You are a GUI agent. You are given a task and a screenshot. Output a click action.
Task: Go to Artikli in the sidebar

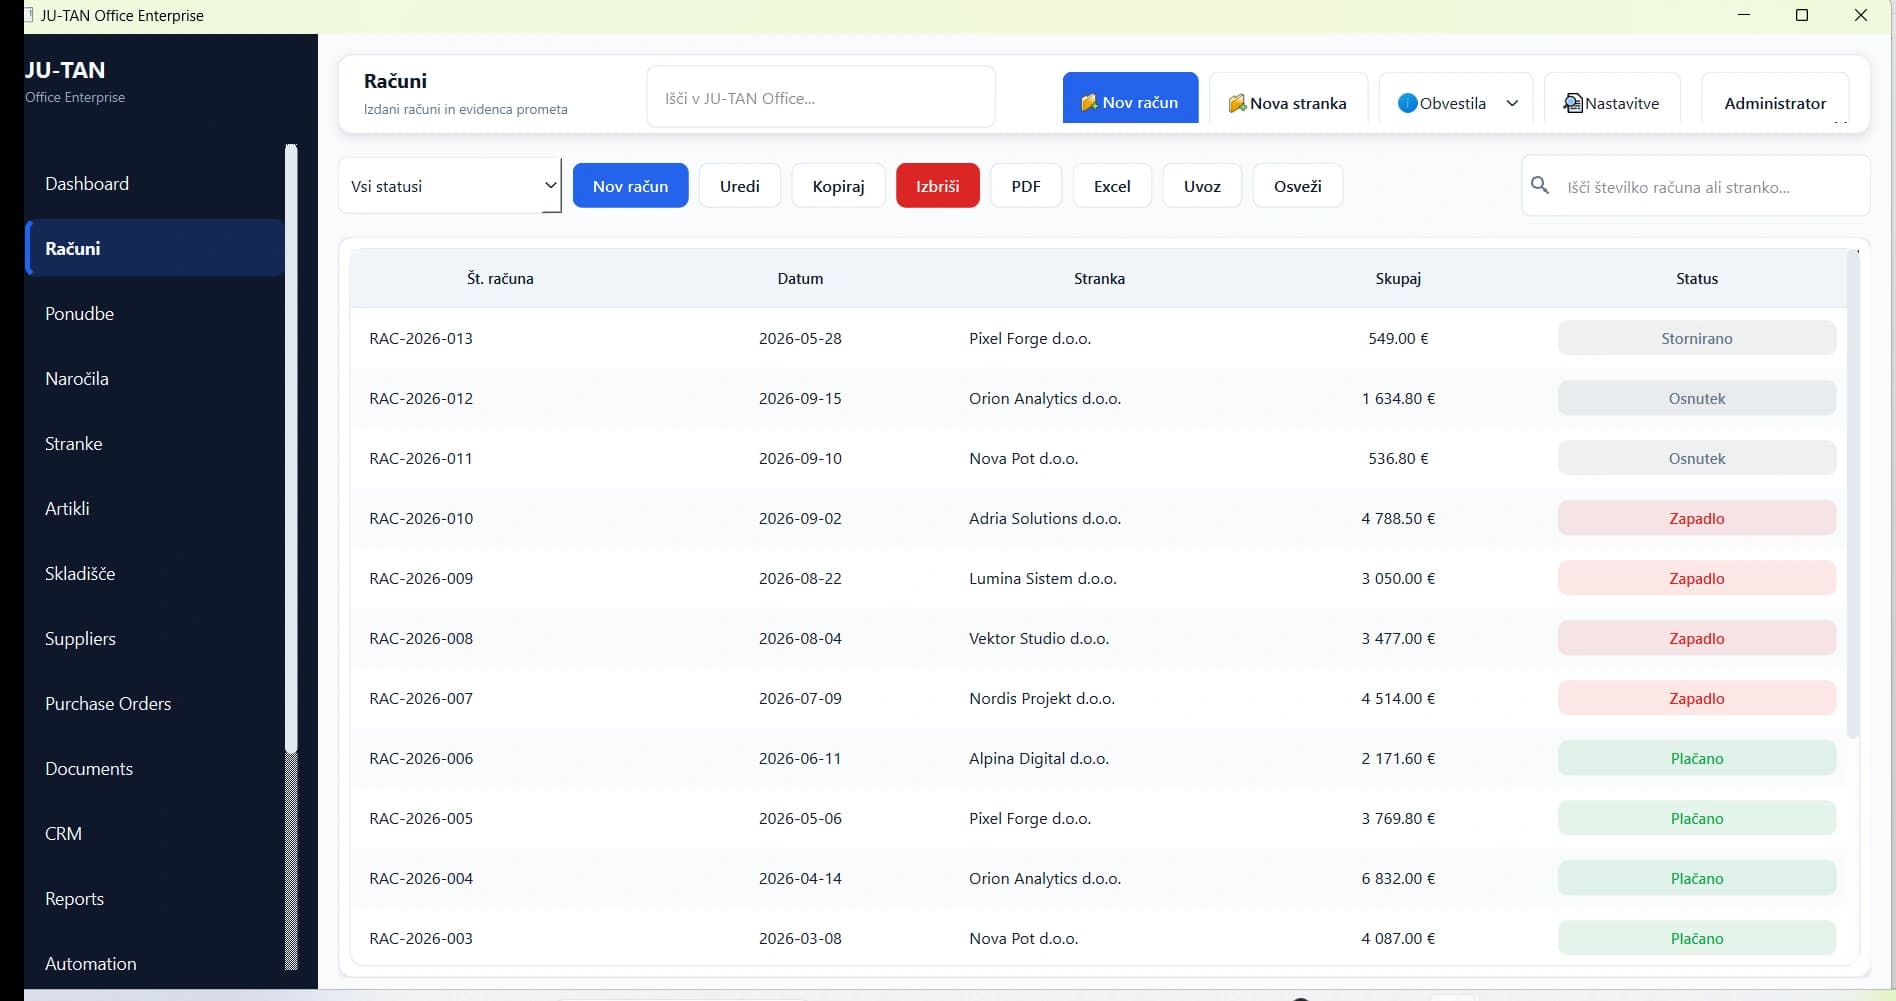tap(155, 509)
